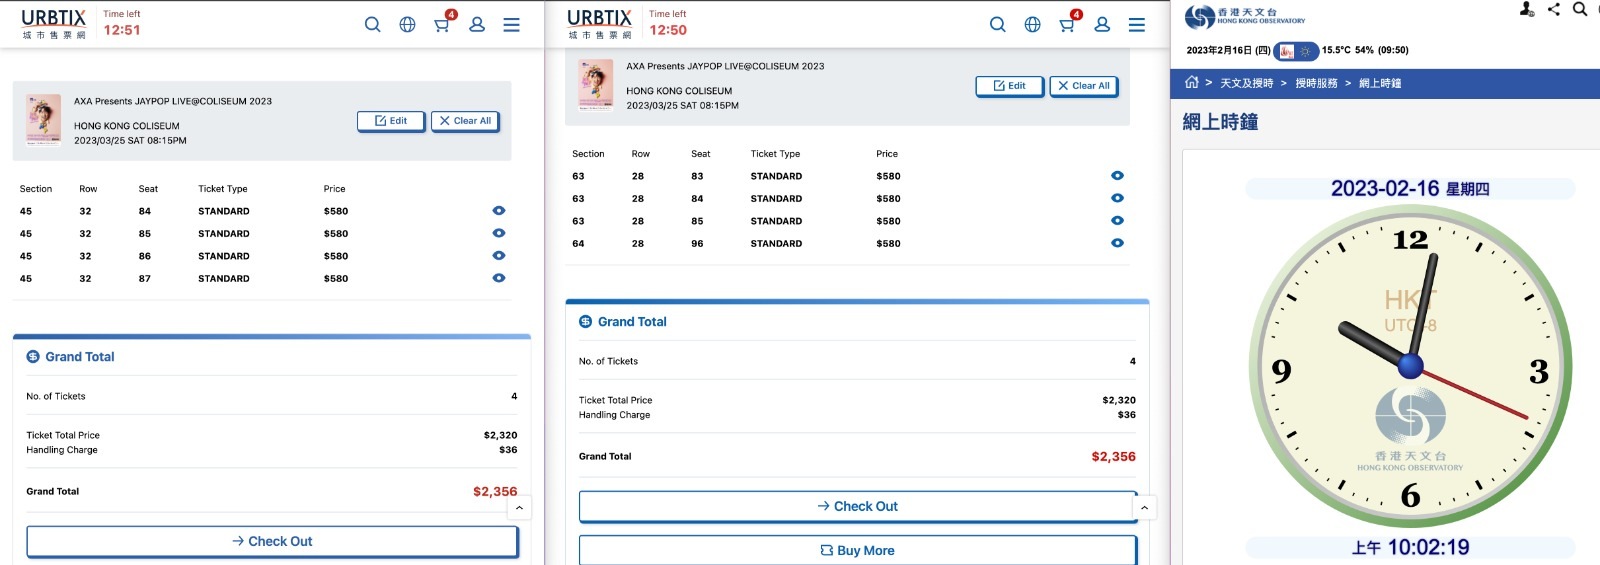Click Edit button in left URBTIX window

point(391,121)
